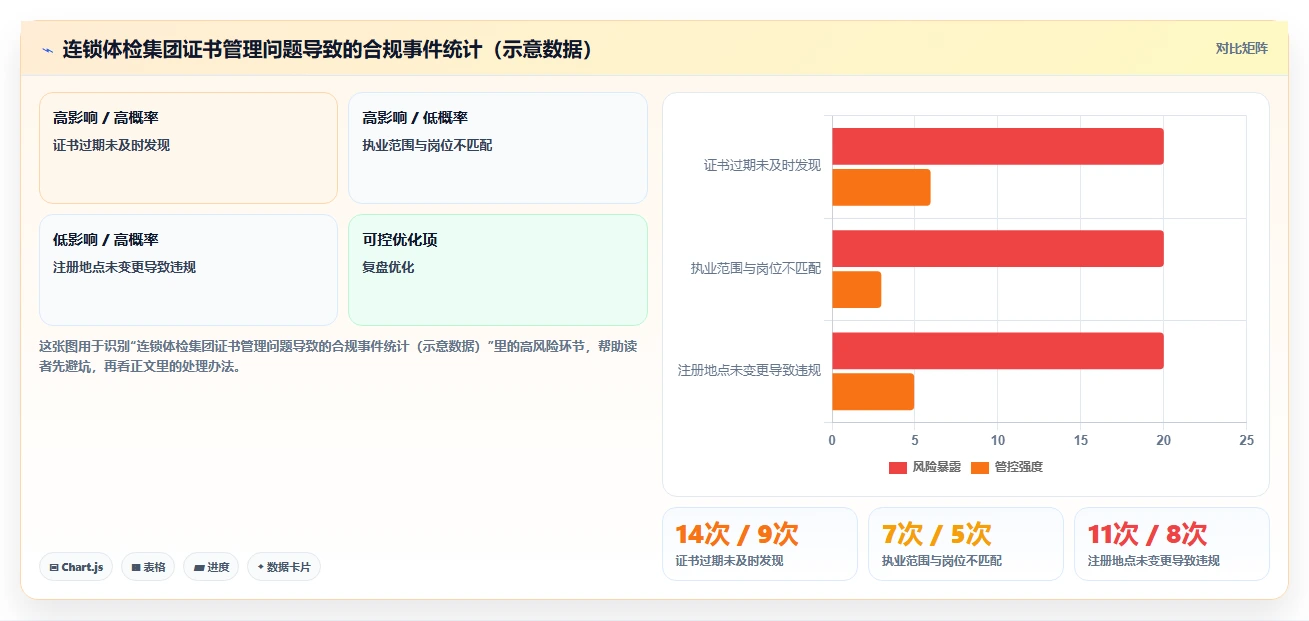Click the 进度 chip

[211, 567]
